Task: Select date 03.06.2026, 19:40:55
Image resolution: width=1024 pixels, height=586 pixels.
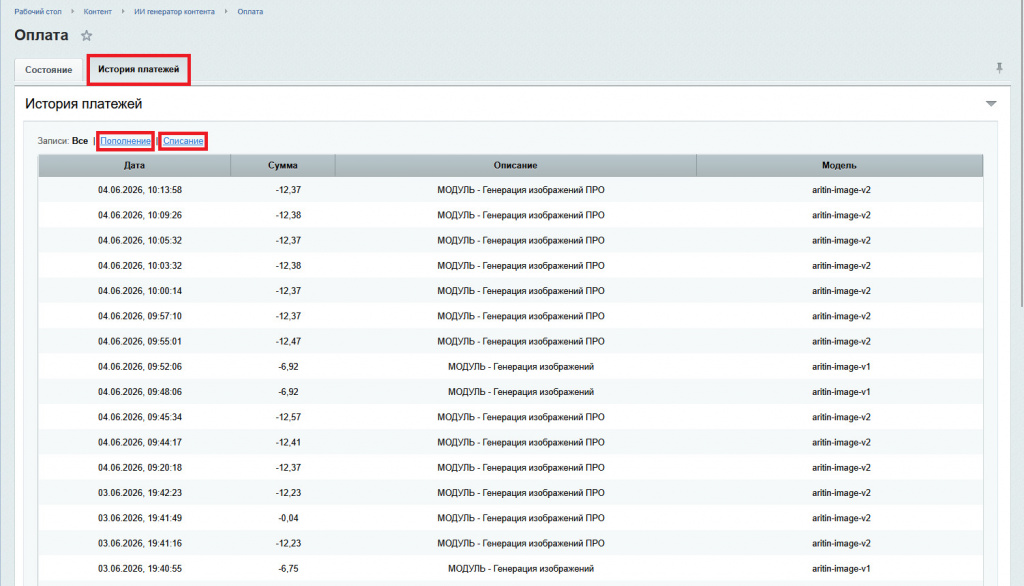Action: 140,569
